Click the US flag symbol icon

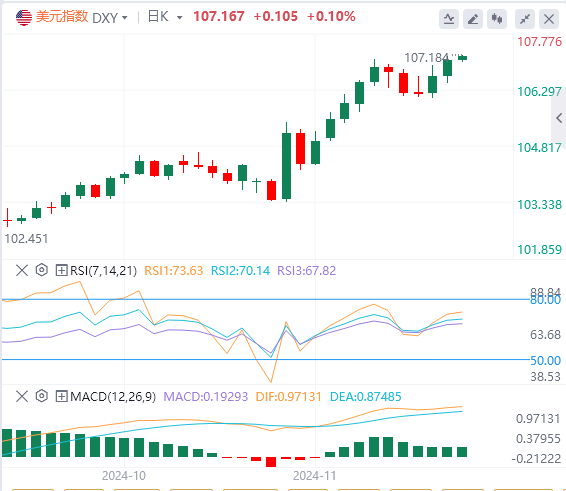point(24,17)
